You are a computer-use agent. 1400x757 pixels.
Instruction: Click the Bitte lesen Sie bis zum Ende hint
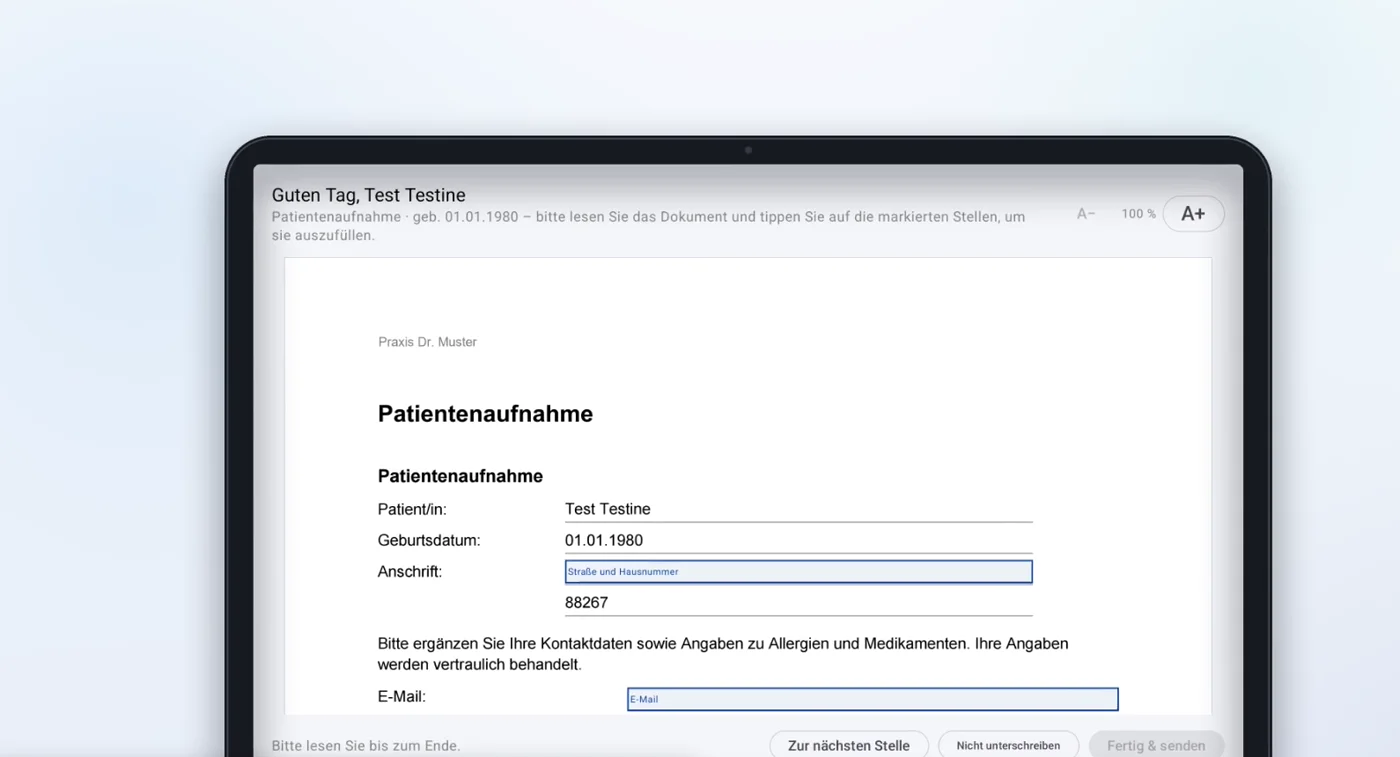(366, 746)
